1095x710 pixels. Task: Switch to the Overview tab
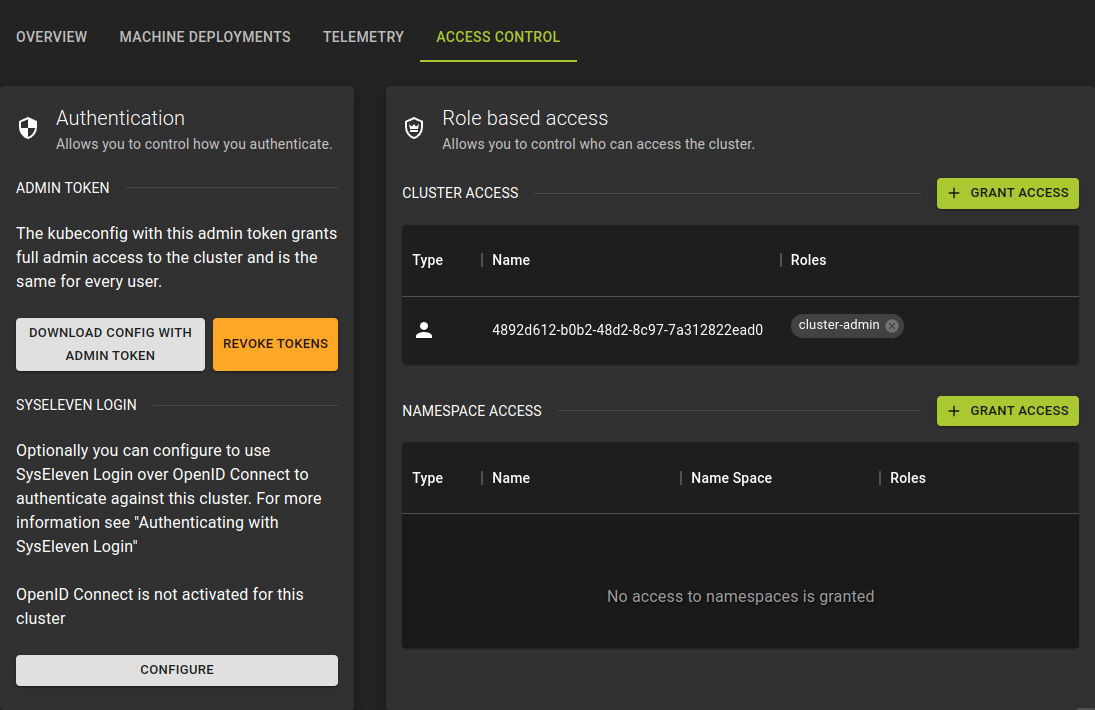[x=51, y=37]
